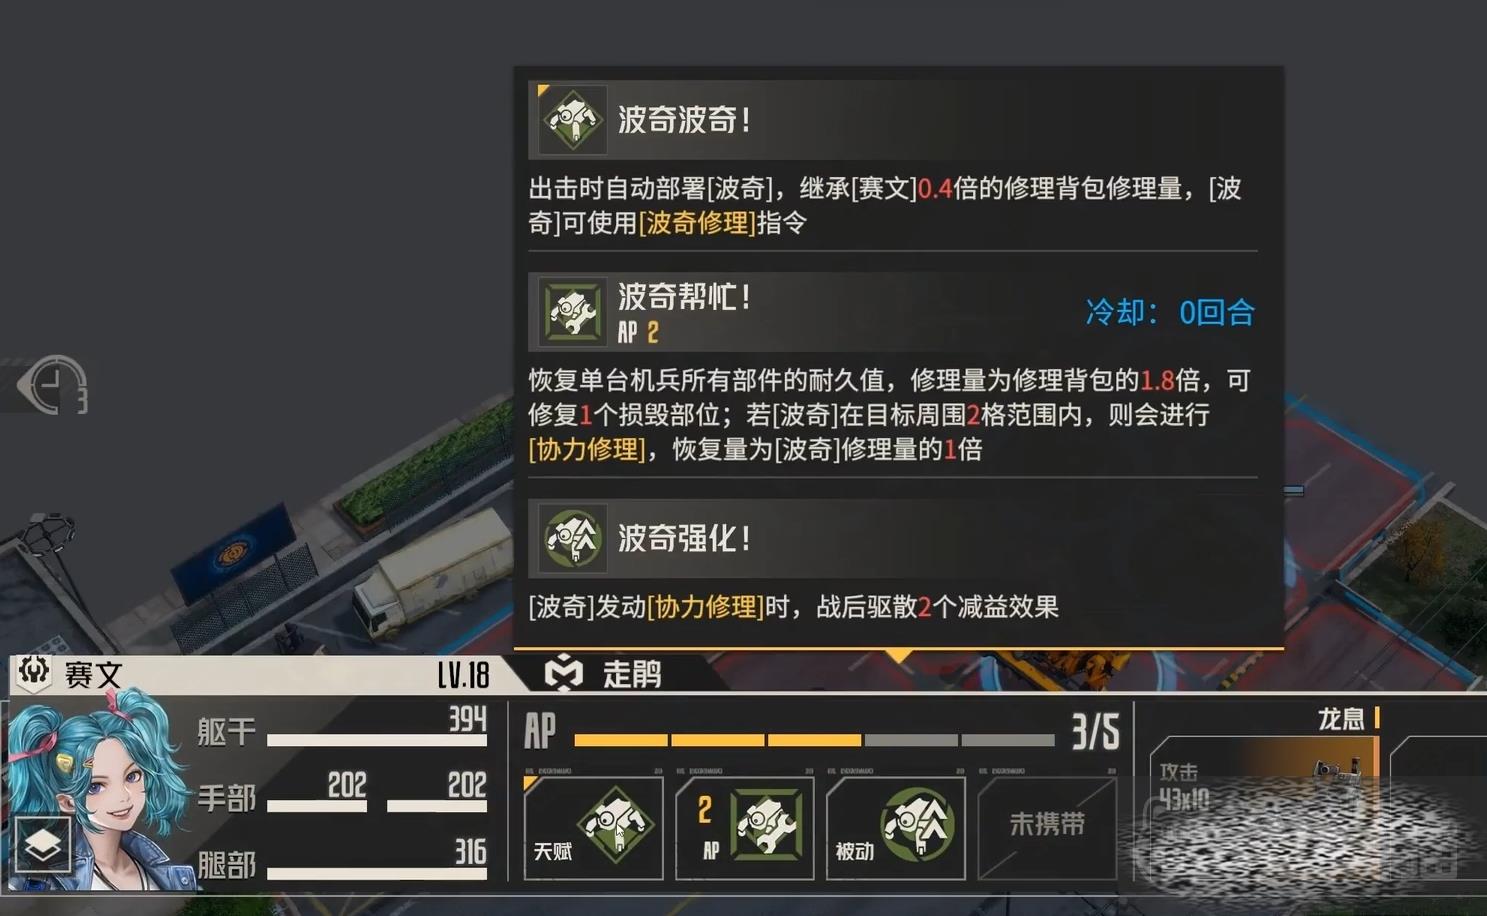Viewport: 1487px width, 916px height.
Task: Click the 腿部 legs durability bar
Action: [377, 873]
